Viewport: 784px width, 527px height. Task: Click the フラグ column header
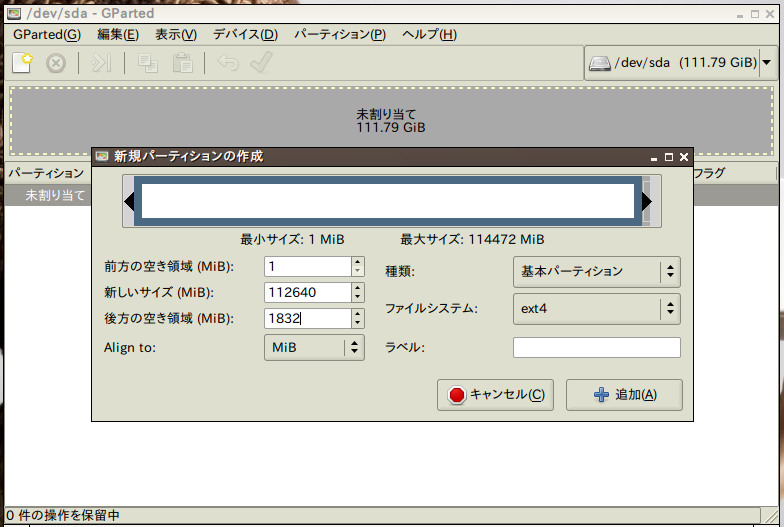710,174
